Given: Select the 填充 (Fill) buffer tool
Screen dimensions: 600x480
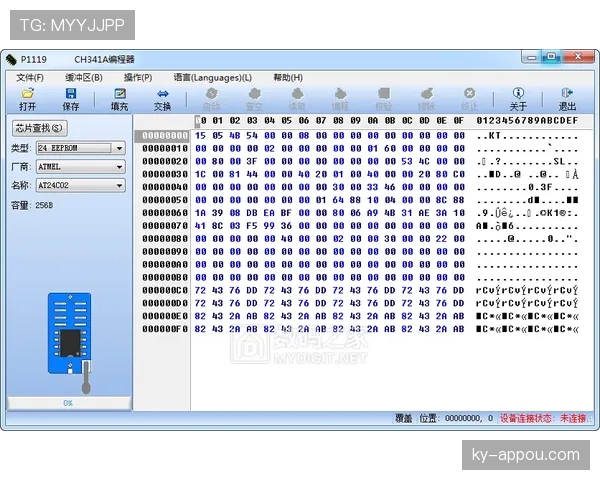Looking at the screenshot, I should [x=119, y=98].
